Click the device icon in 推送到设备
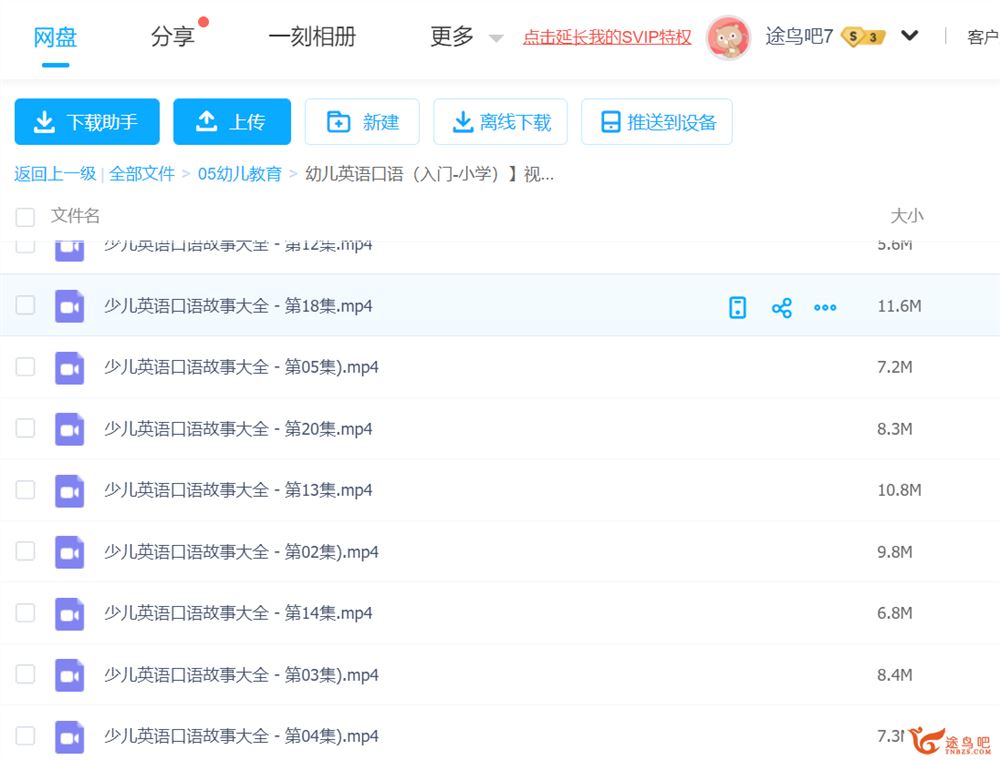 pyautogui.click(x=610, y=121)
